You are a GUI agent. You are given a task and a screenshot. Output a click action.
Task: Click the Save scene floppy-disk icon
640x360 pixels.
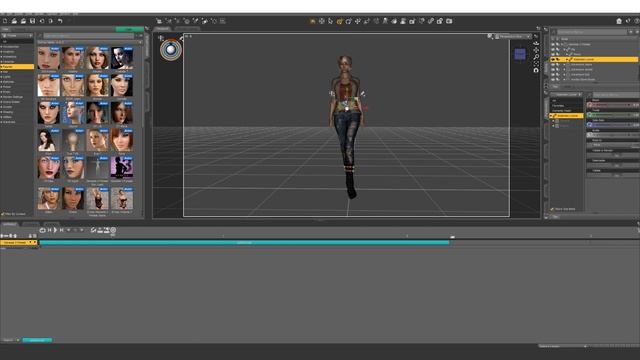[x=32, y=21]
